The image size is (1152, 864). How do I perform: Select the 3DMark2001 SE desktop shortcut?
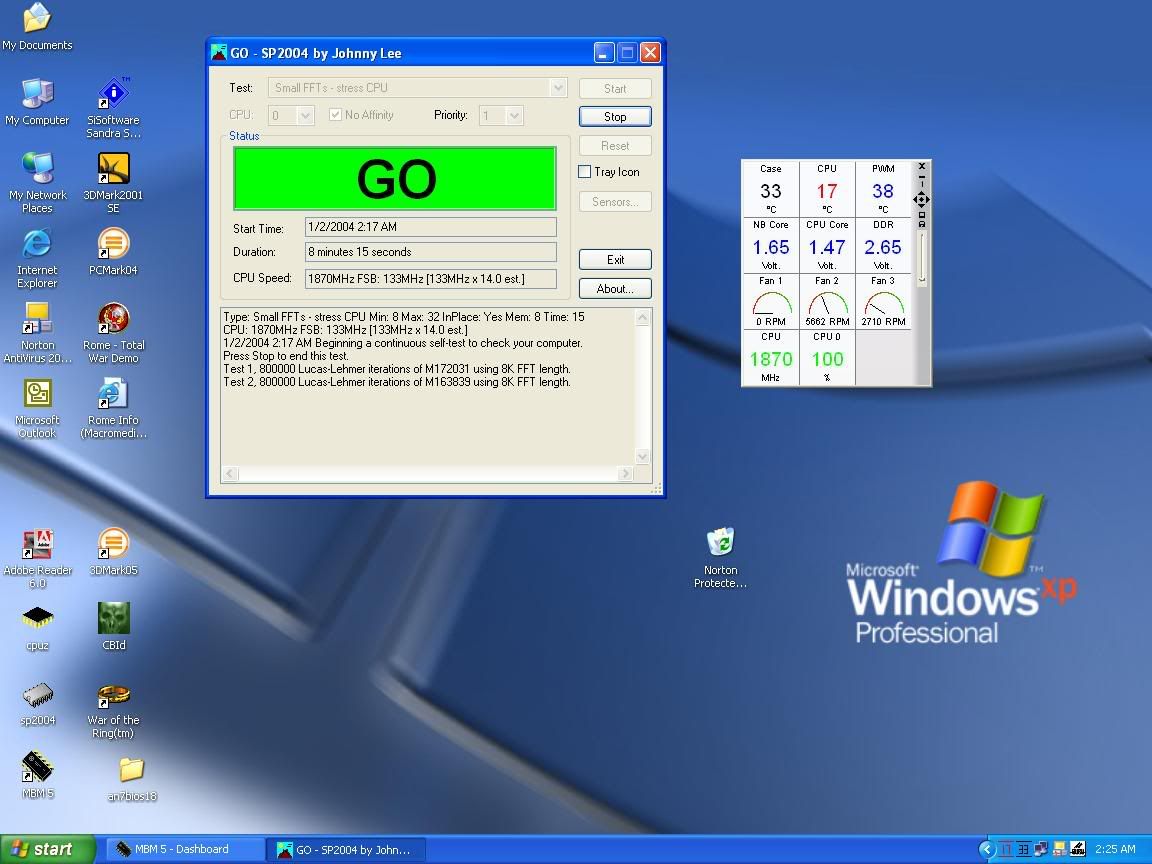(113, 169)
